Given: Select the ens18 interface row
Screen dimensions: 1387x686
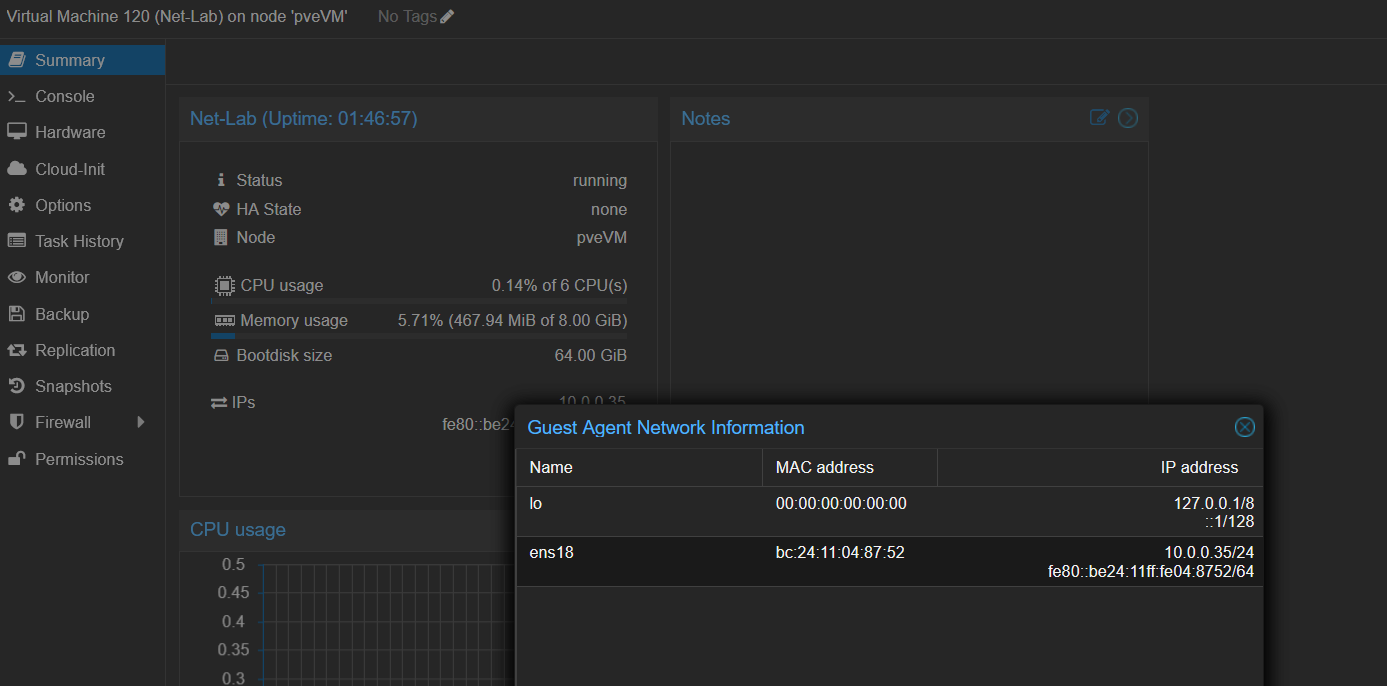Looking at the screenshot, I should pos(890,562).
